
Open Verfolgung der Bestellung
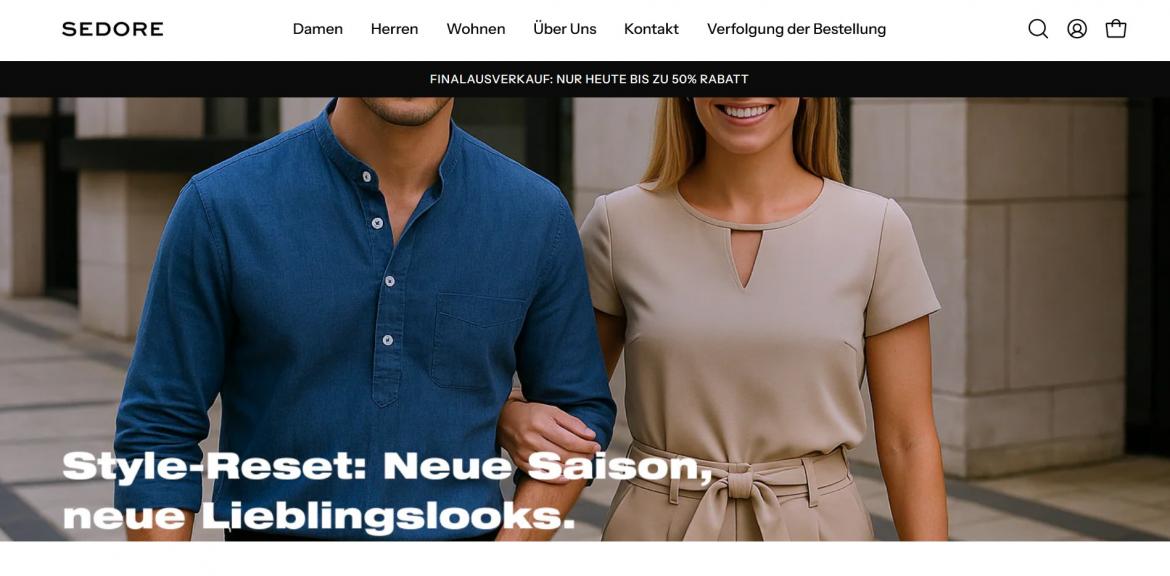796,29
